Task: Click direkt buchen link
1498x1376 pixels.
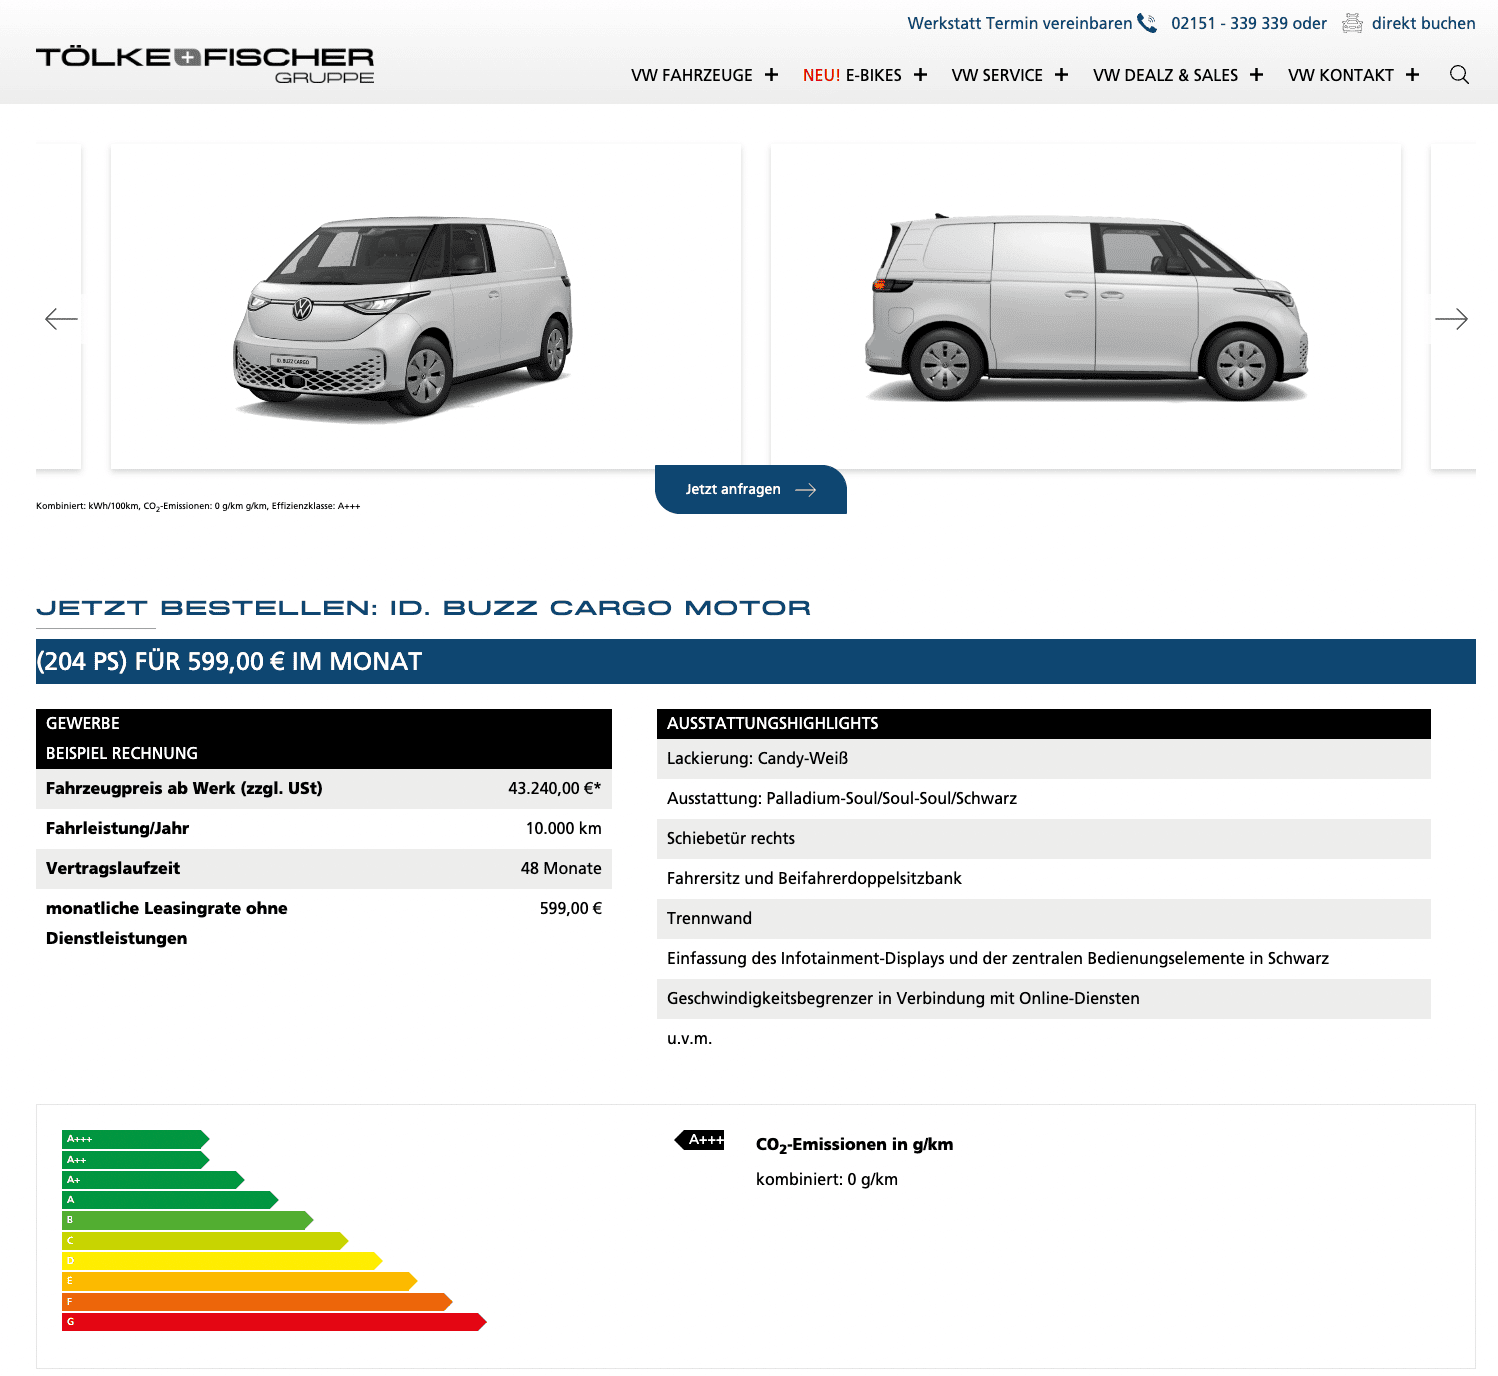Action: [1424, 23]
